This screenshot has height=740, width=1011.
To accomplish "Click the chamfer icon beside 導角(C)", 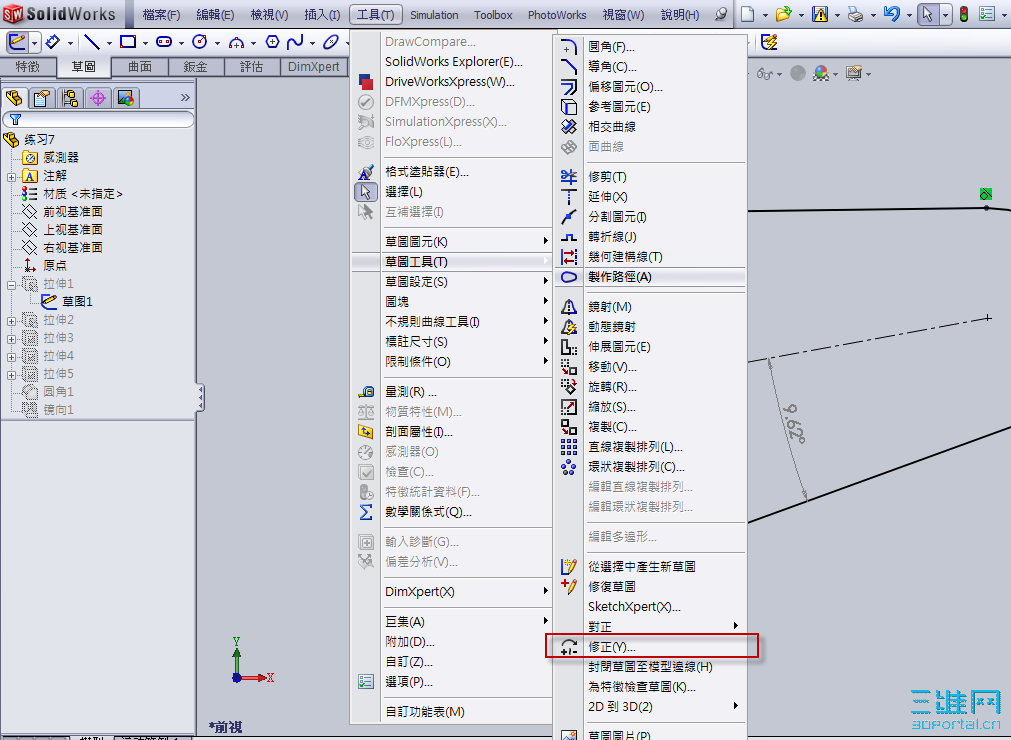I will pos(568,66).
